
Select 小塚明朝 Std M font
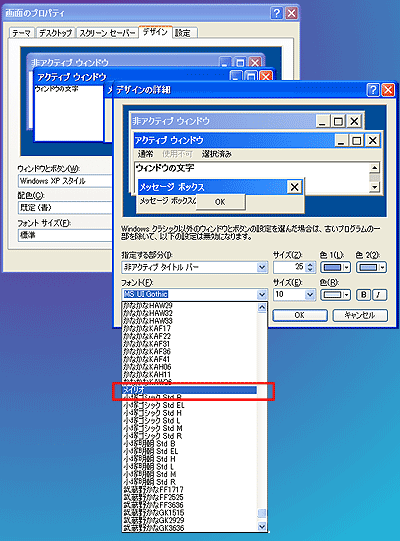pyautogui.click(x=189, y=474)
